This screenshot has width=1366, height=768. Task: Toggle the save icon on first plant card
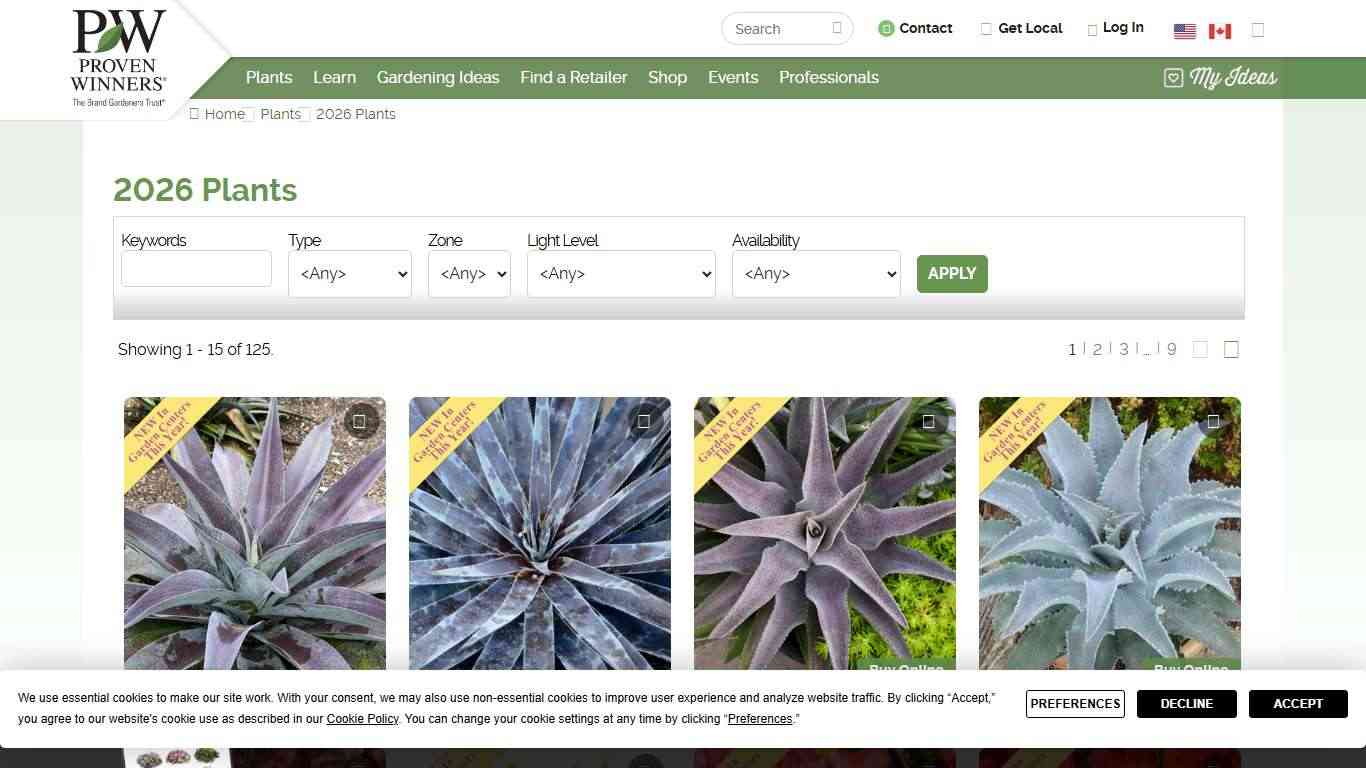click(359, 421)
